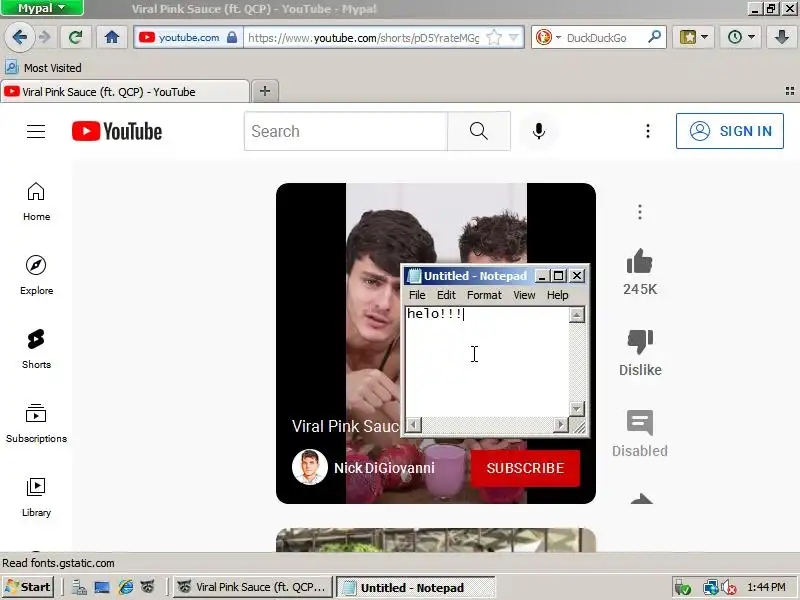Open the Mypal application menu
The image size is (800, 600).
pyautogui.click(x=42, y=8)
